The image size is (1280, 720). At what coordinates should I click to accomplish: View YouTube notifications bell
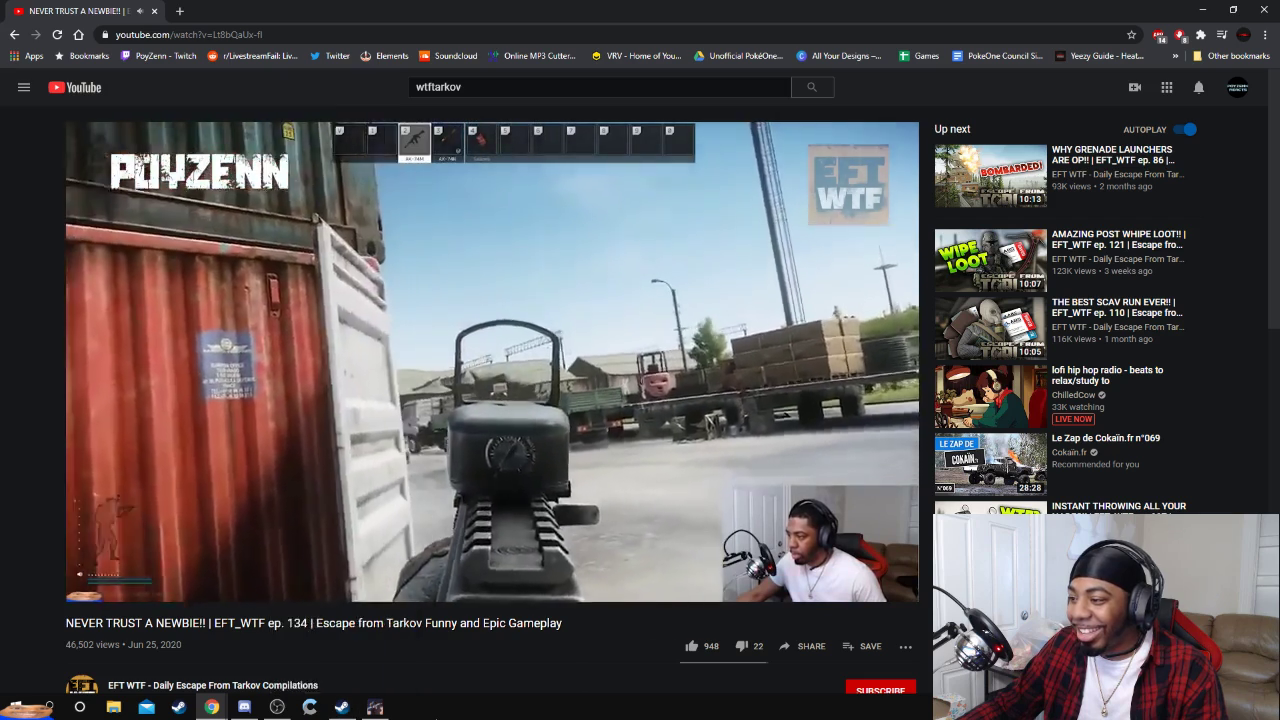point(1199,87)
